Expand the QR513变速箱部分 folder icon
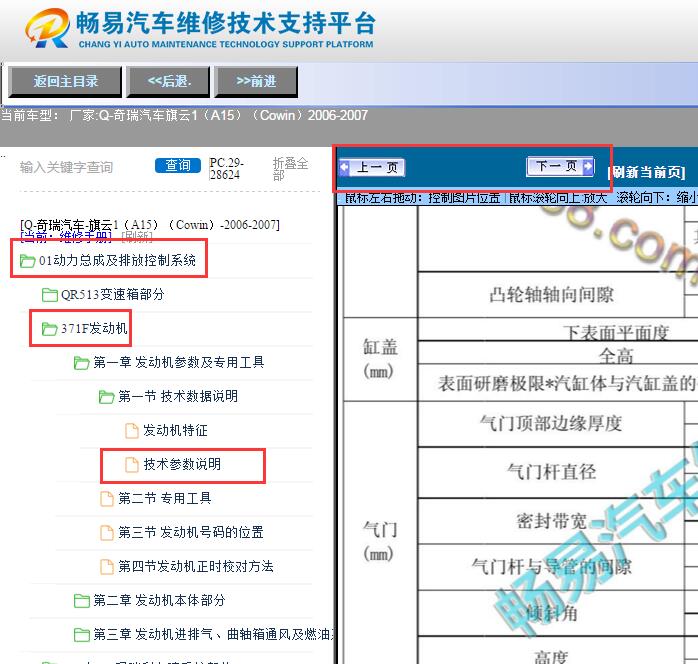The height and width of the screenshot is (664, 698). click(x=49, y=295)
